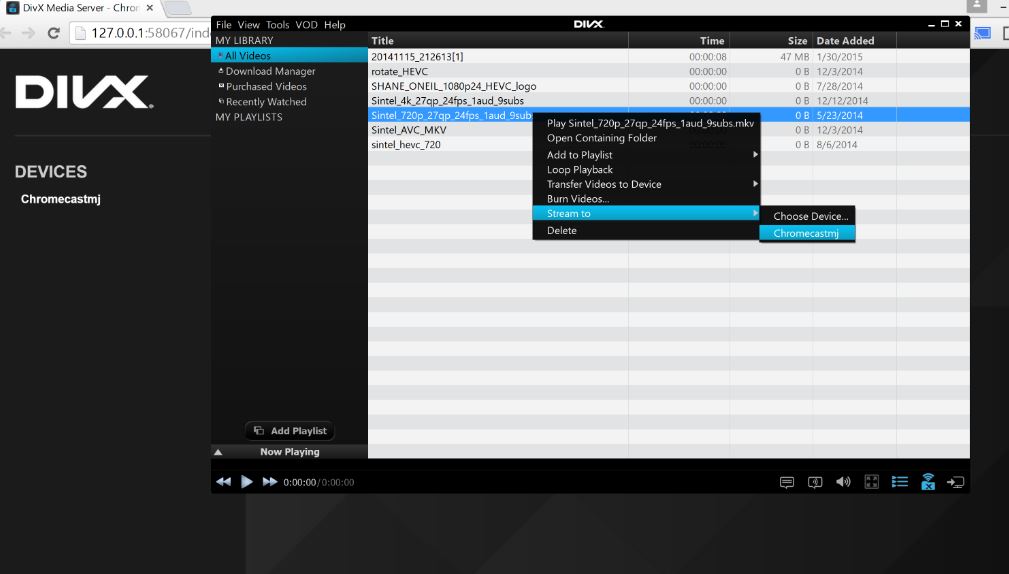Choose Open Containing Folder
The image size is (1009, 574).
tap(647, 138)
